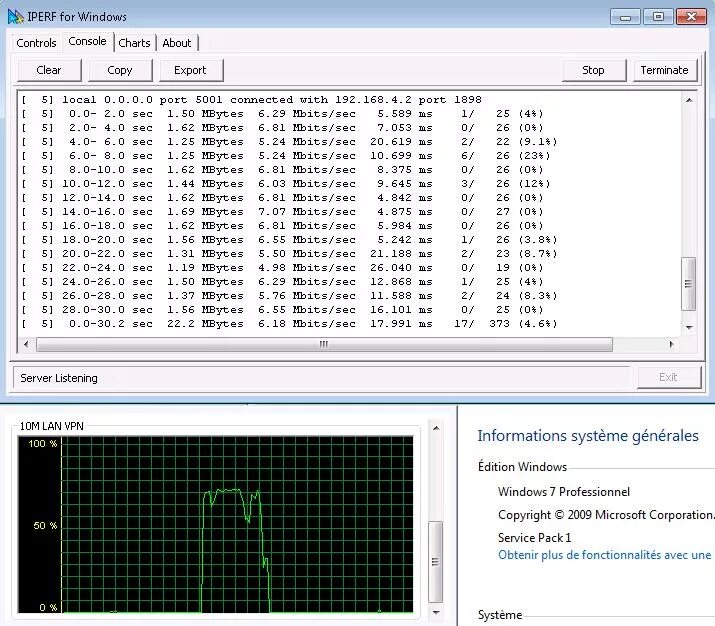The image size is (715, 626).
Task: Export the console results
Action: (x=191, y=70)
